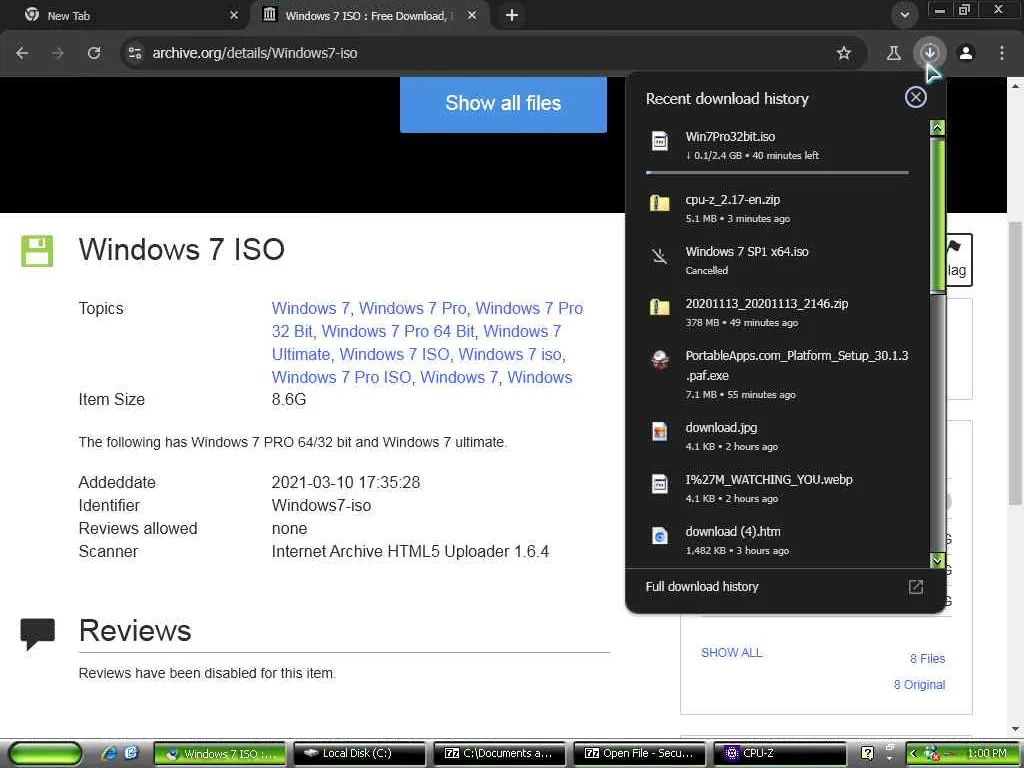The width and height of the screenshot is (1024, 768).
Task: Click the download.jpg image icon
Action: [660, 432]
